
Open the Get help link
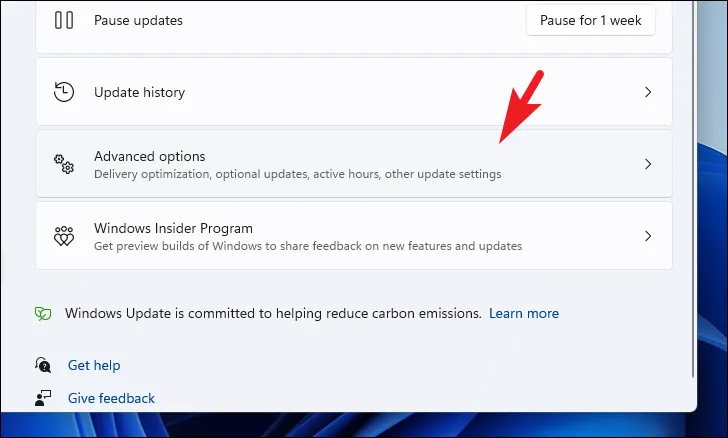94,366
